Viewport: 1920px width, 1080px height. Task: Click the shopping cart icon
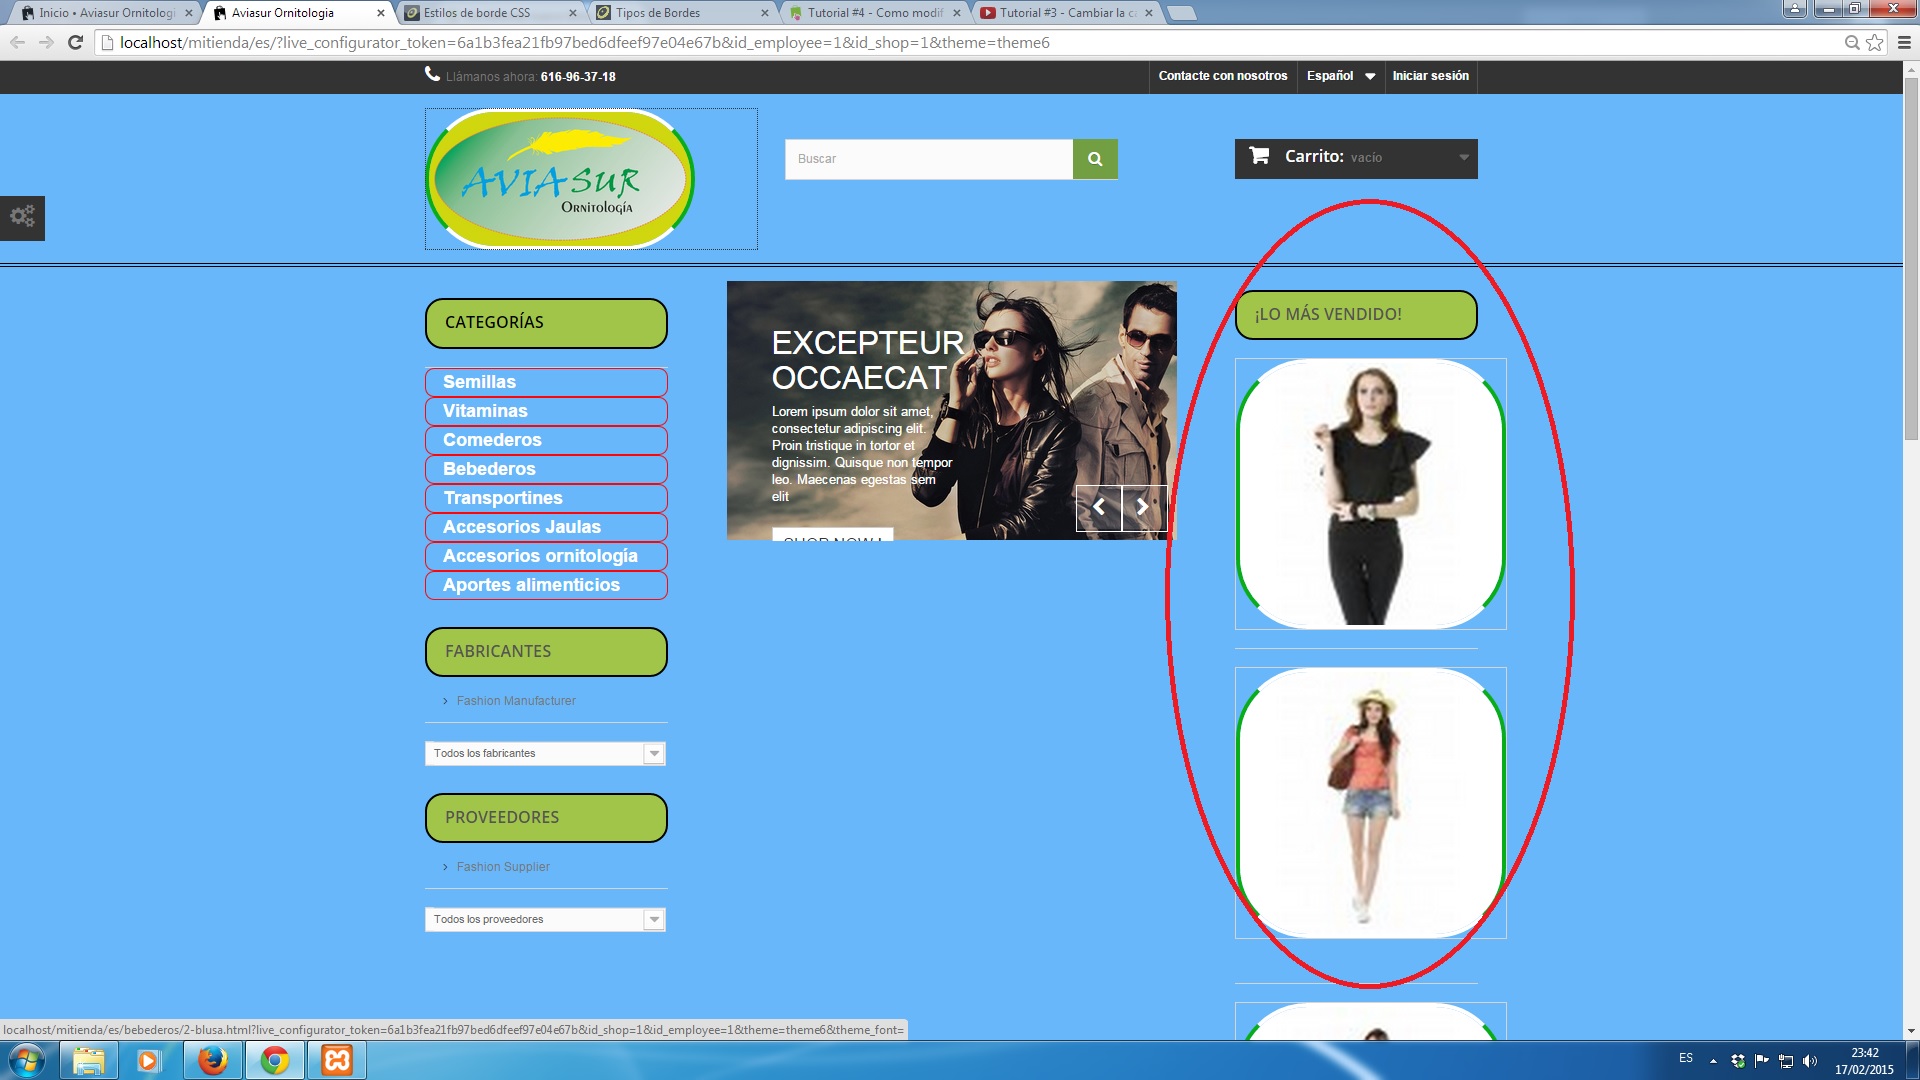(1259, 156)
